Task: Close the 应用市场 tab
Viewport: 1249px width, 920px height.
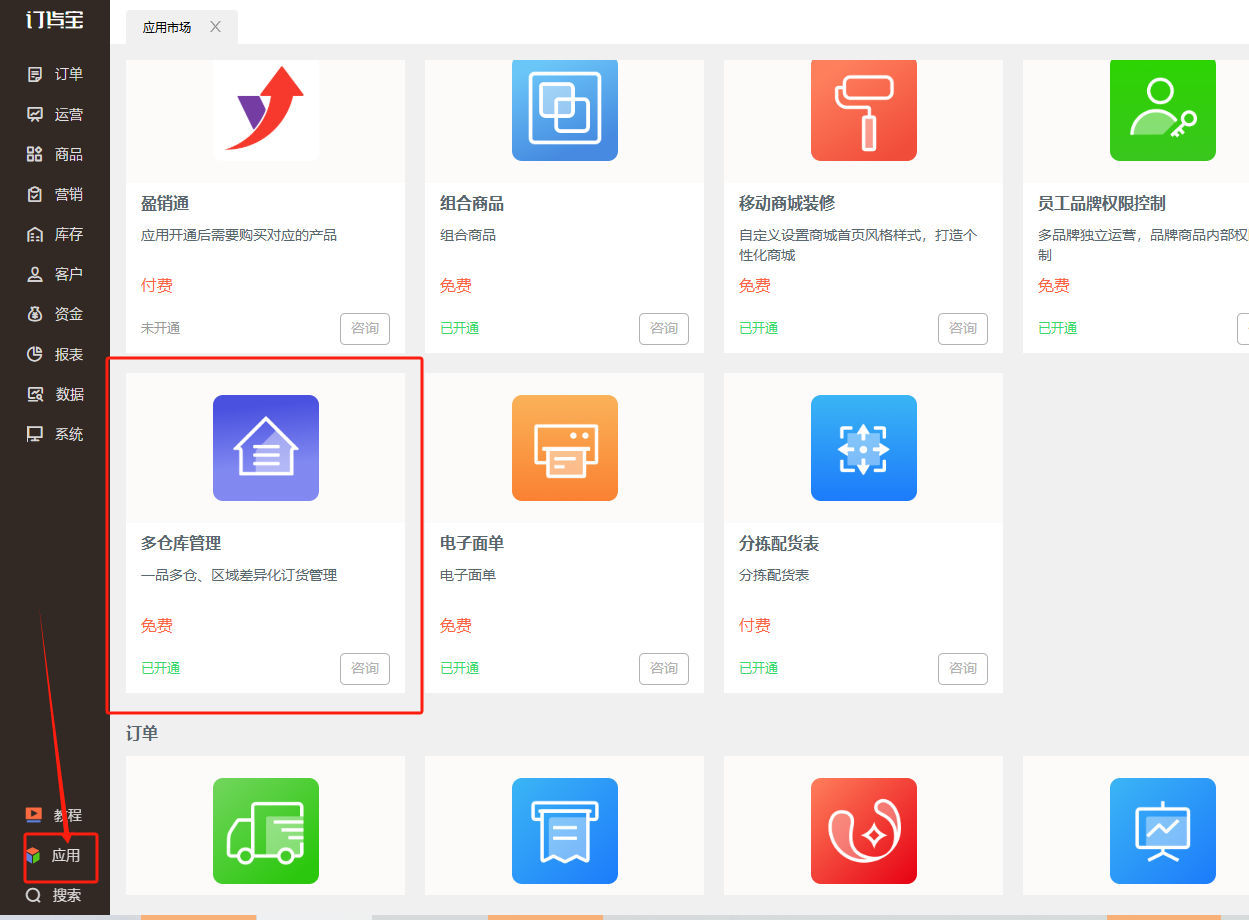Action: pyautogui.click(x=215, y=27)
